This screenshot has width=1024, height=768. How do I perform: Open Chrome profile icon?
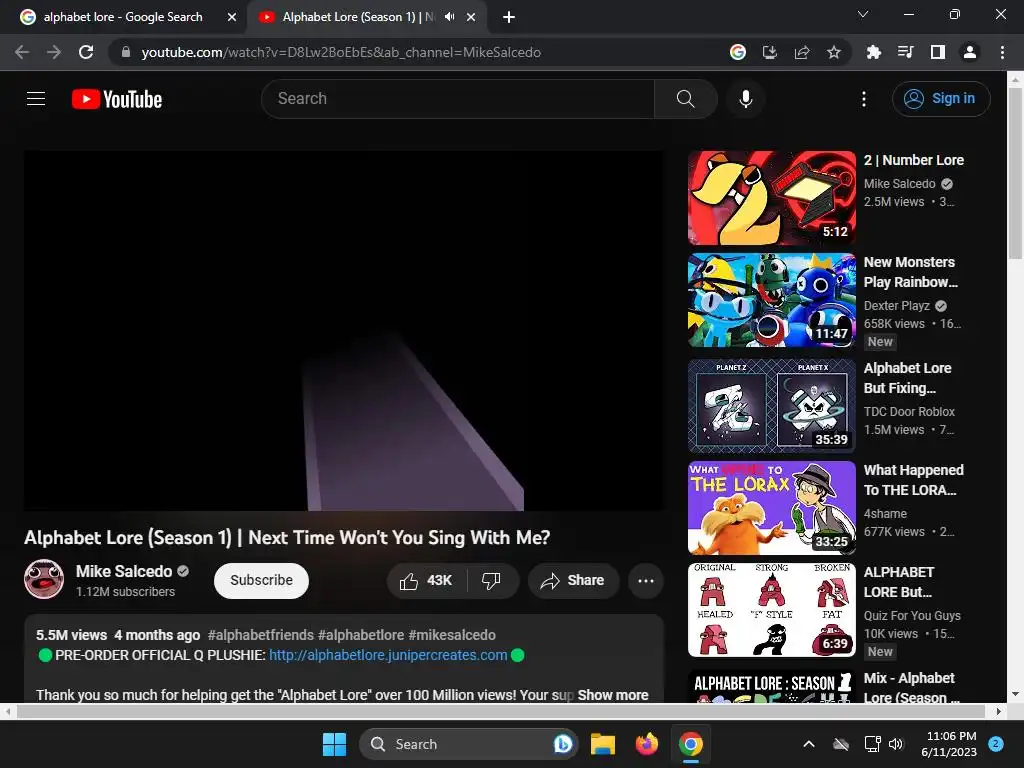coord(970,52)
